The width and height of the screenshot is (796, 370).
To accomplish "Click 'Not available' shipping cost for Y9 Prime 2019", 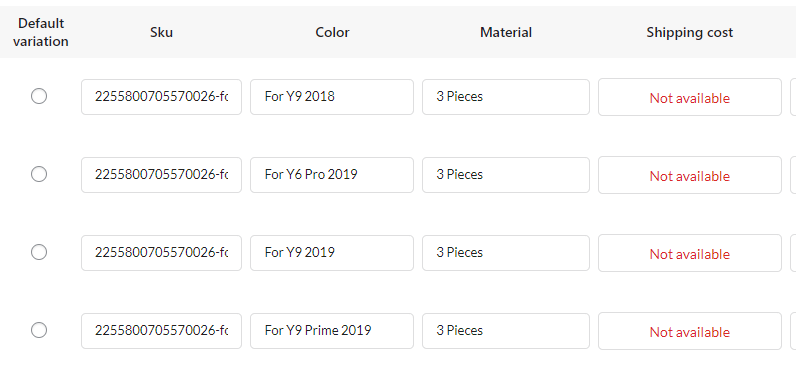I will coord(690,331).
